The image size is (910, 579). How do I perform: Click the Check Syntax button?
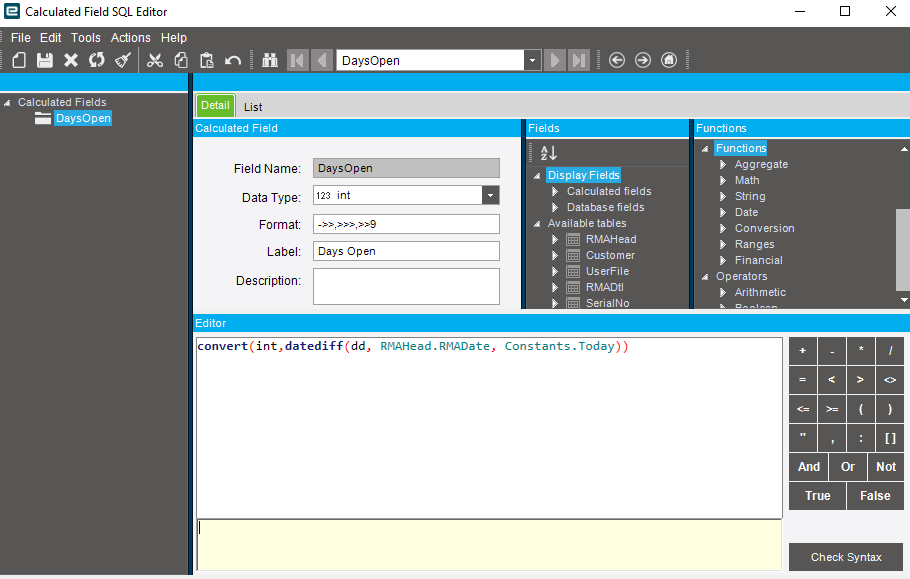click(x=846, y=557)
